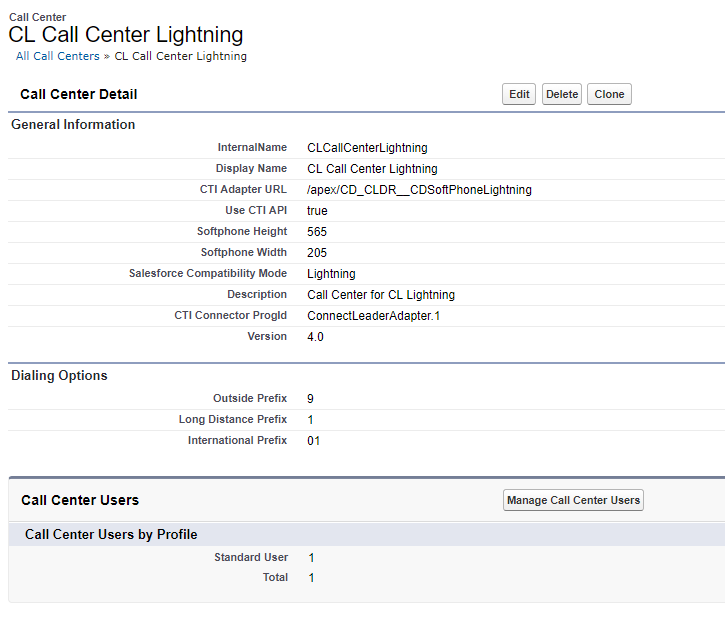
Task: Click the International Prefix label
Action: pos(238,440)
